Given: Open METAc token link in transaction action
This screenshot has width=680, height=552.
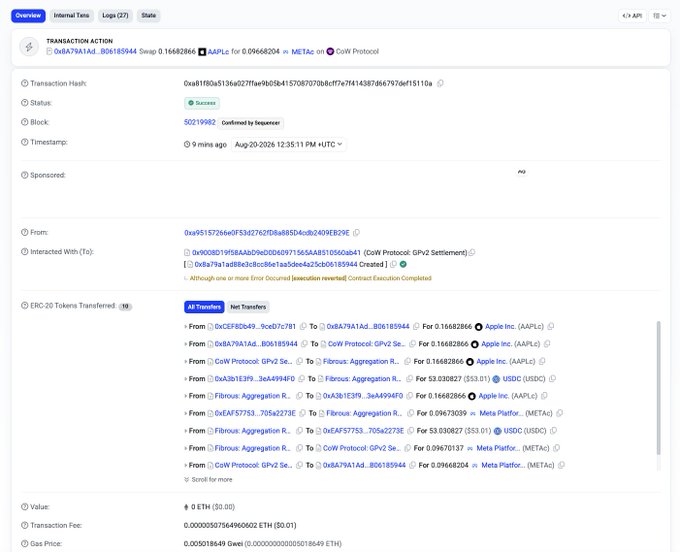Looking at the screenshot, I should (x=303, y=52).
